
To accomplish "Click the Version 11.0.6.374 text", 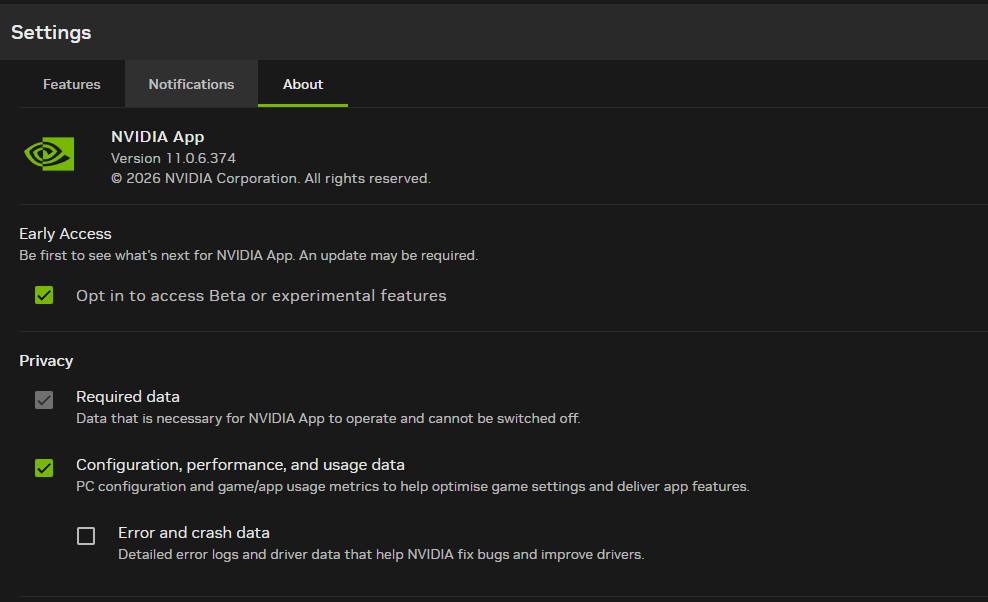I will 173,158.
